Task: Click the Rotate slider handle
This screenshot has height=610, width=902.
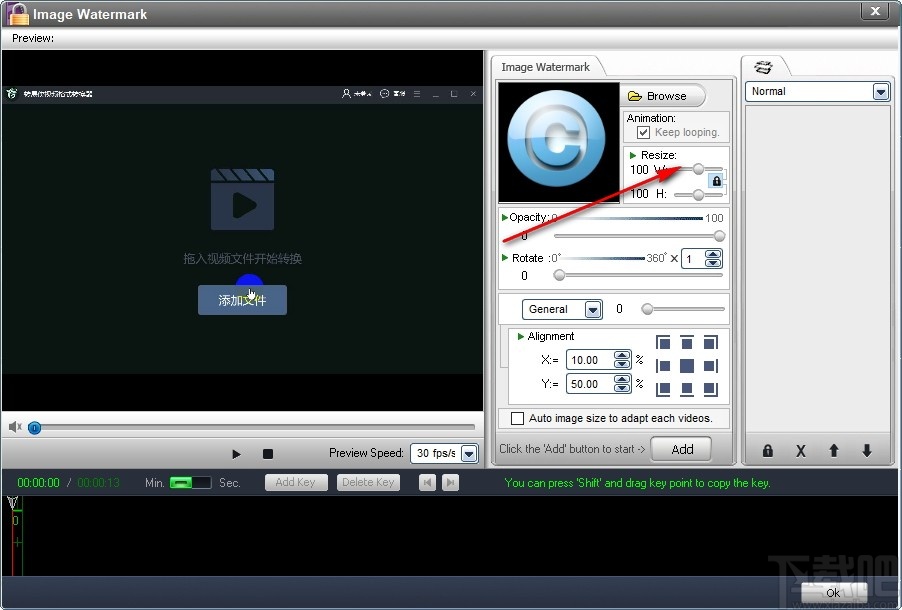Action: [x=559, y=275]
